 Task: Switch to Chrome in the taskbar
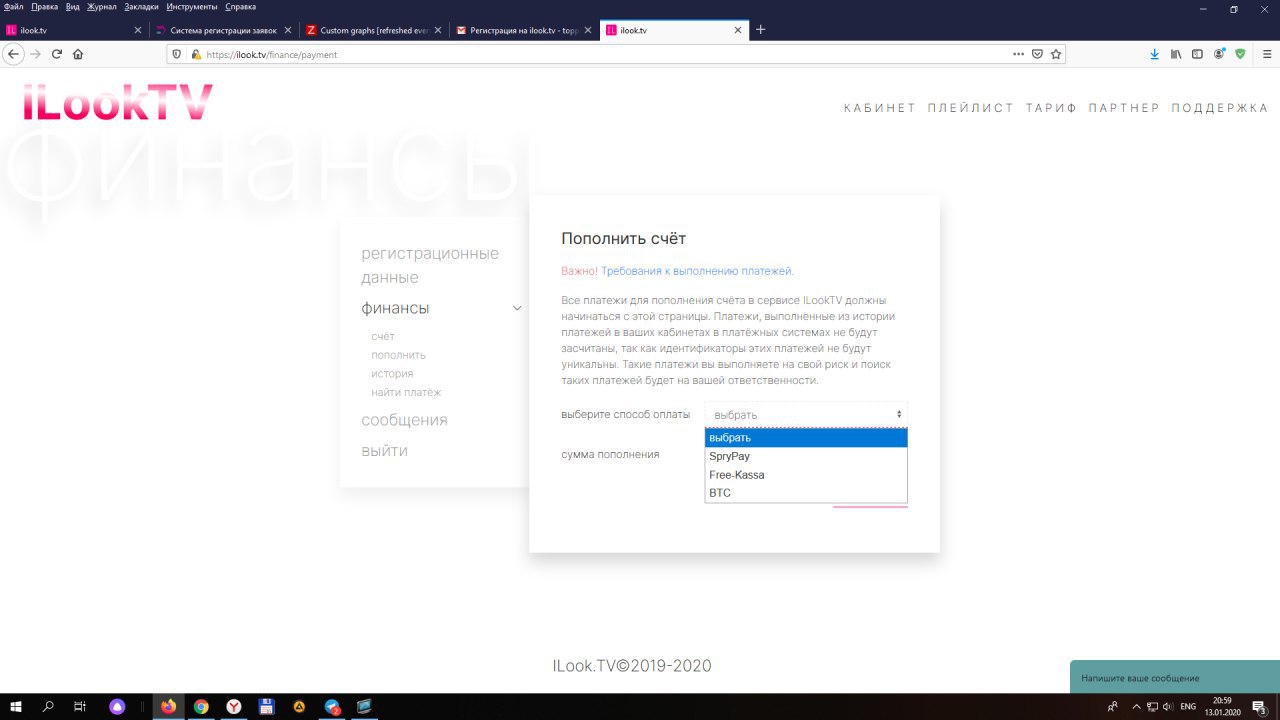(x=201, y=706)
